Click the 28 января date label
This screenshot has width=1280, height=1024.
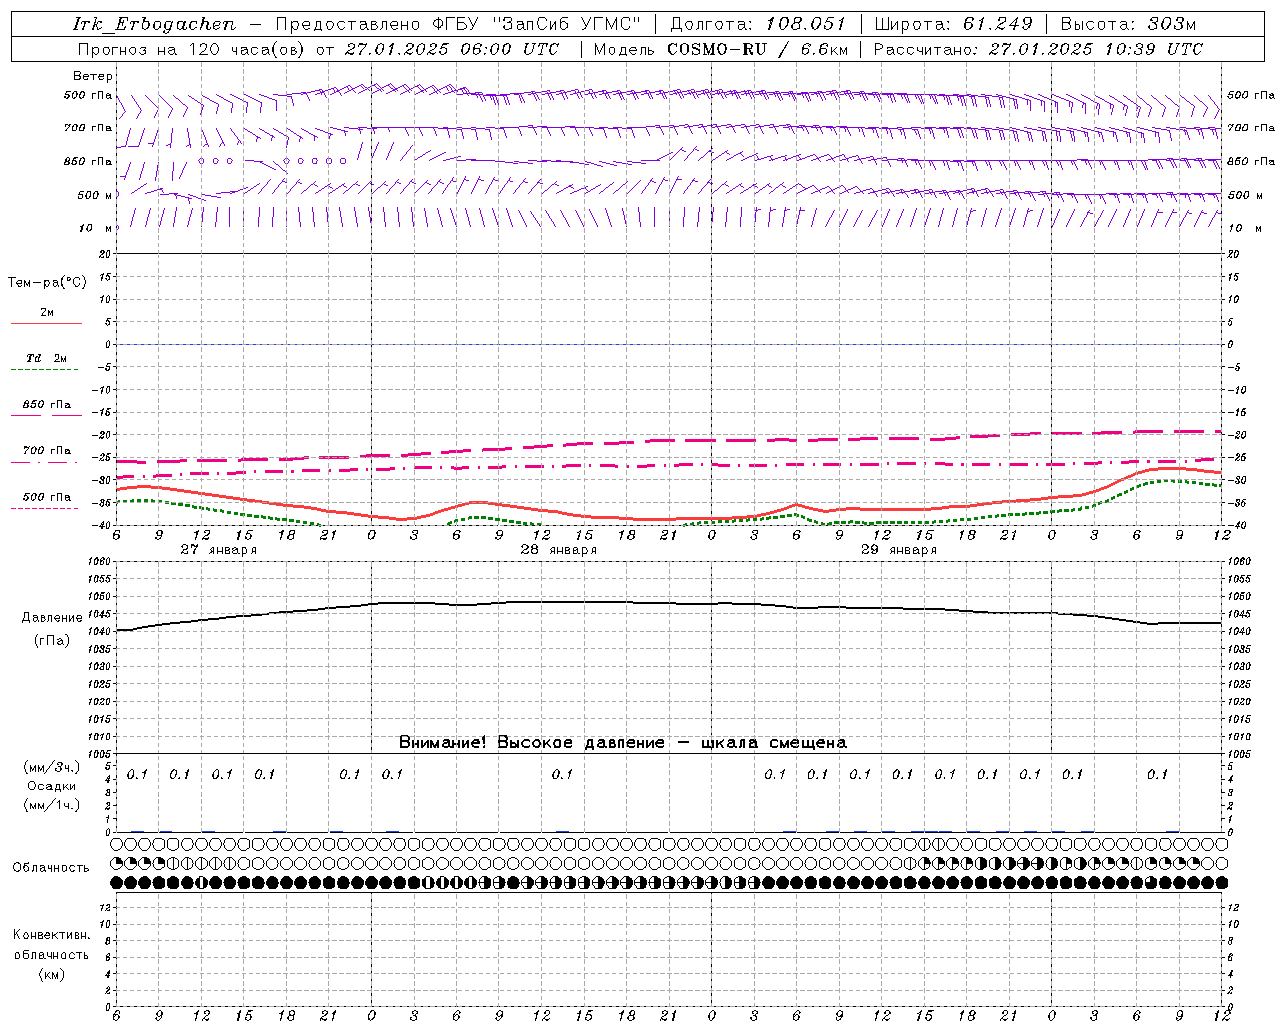(559, 550)
